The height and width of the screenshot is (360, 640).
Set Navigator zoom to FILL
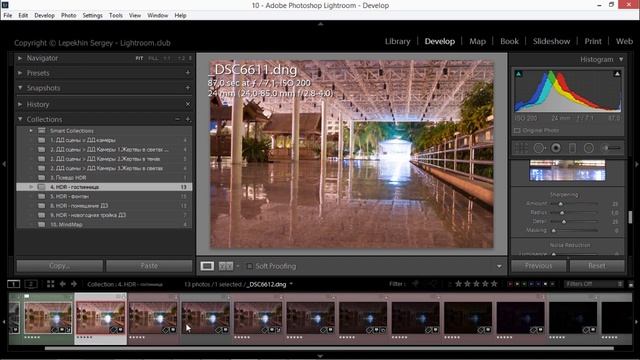coord(153,58)
